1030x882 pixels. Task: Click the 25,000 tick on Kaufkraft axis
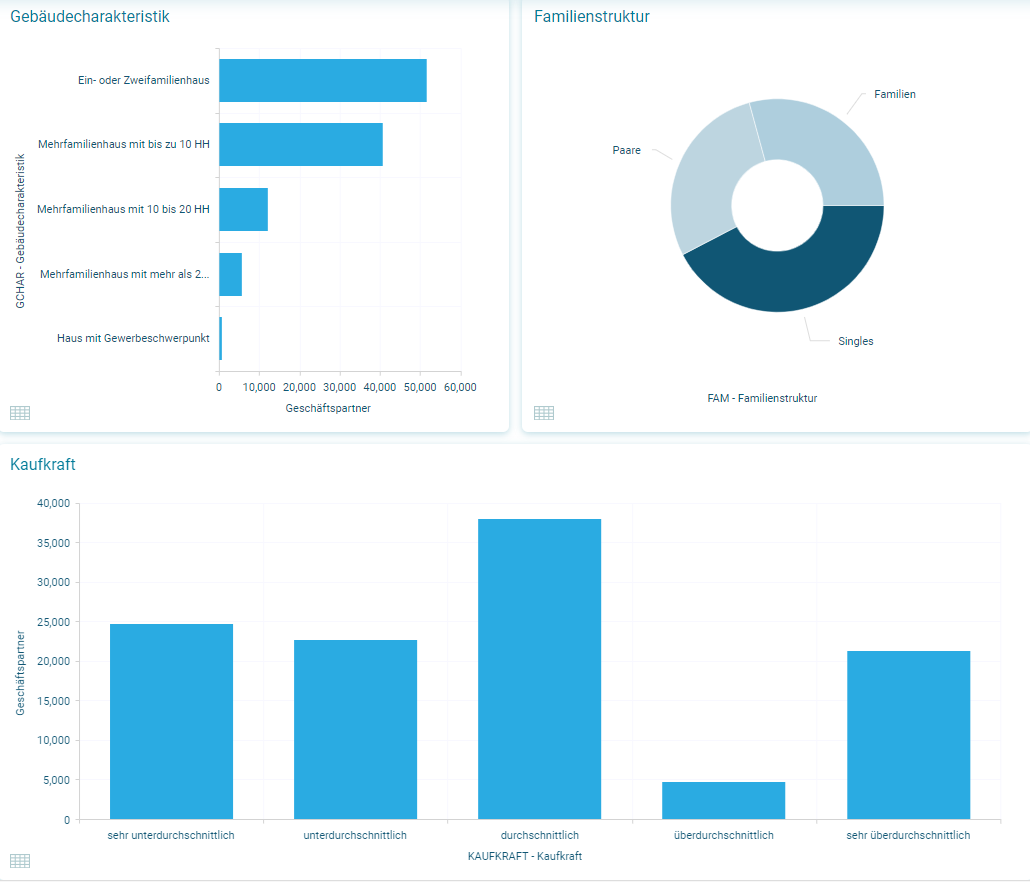point(53,622)
